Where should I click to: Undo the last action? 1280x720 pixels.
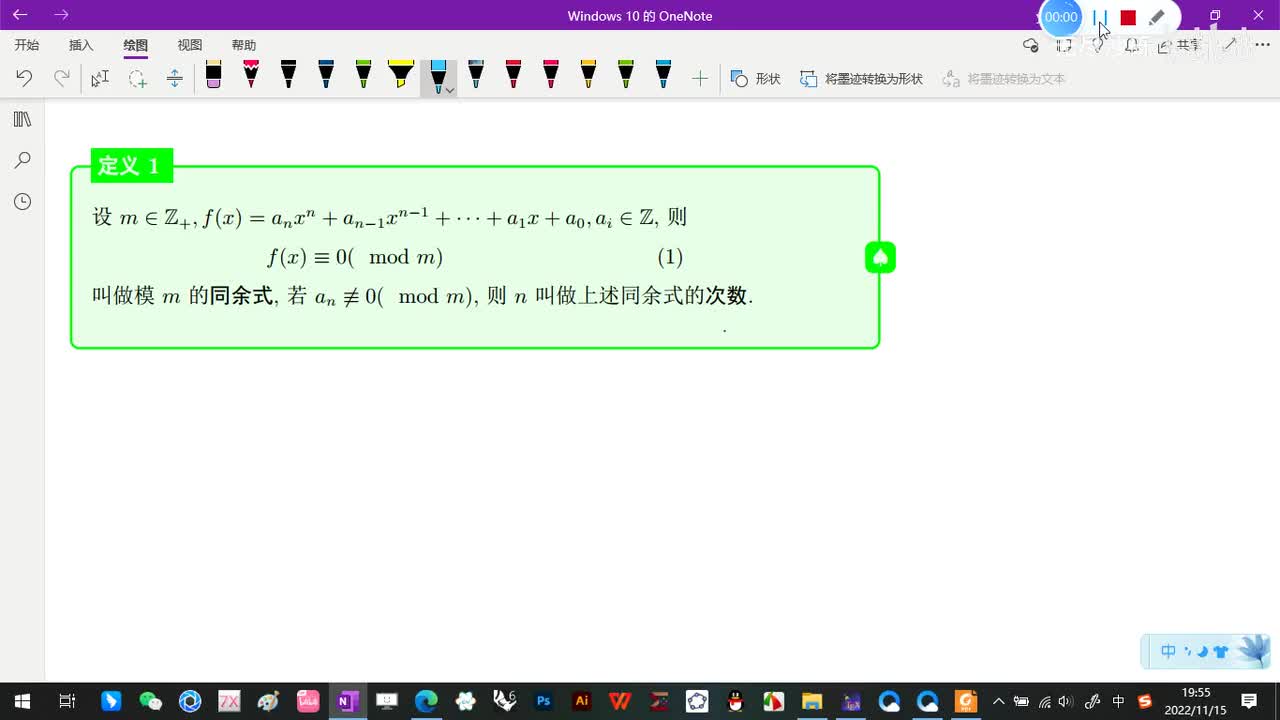(24, 78)
